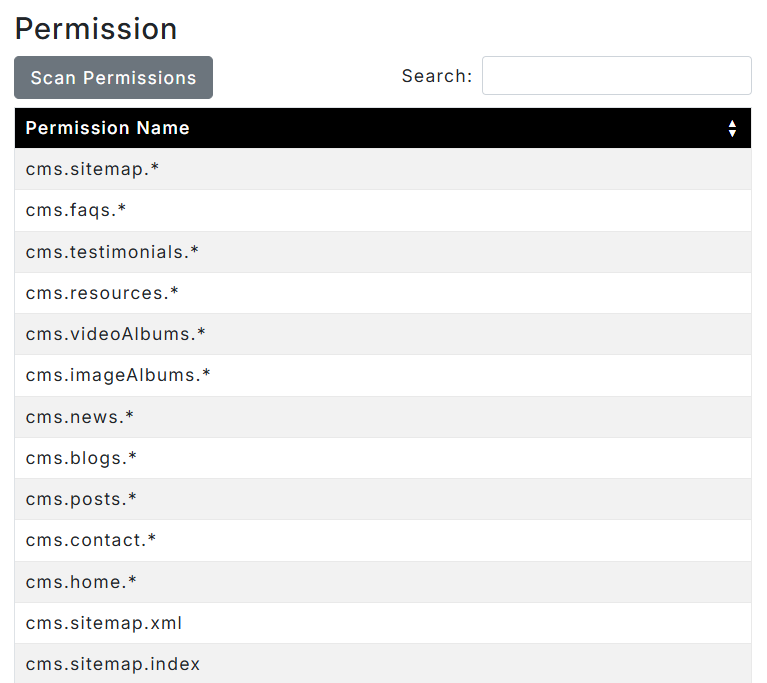Image resolution: width=767 pixels, height=683 pixels.
Task: Toggle the sort arrows icon in header
Action: (732, 129)
